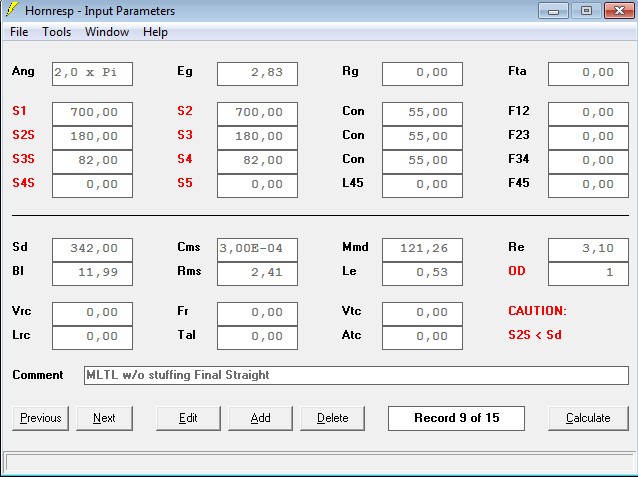Open the Window menu

(x=107, y=32)
